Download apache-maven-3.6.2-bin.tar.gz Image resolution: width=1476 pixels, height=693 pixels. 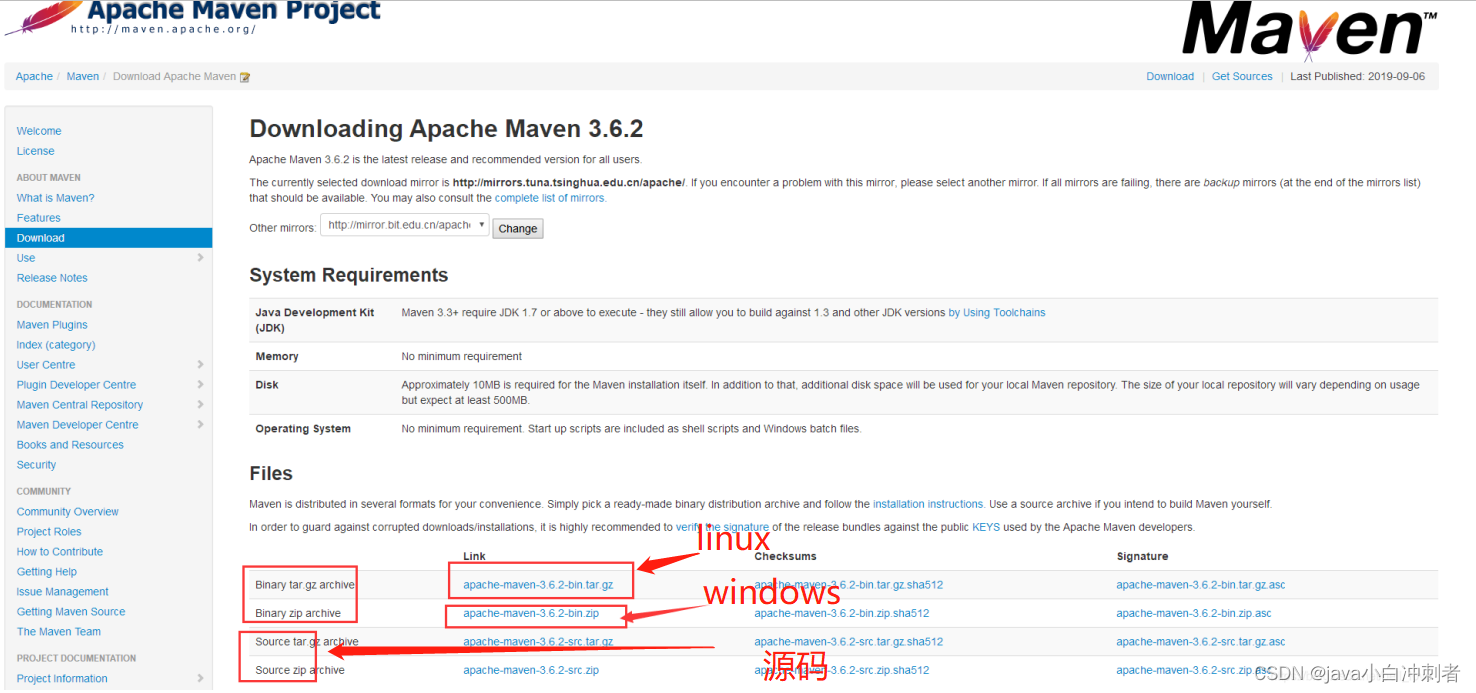[538, 585]
